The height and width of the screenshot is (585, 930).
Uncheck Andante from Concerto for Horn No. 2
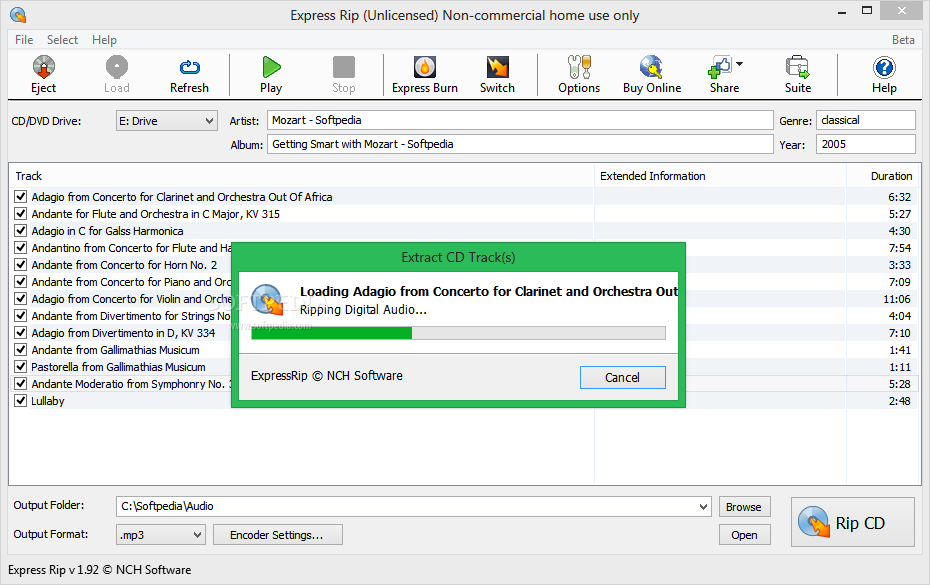click(21, 265)
